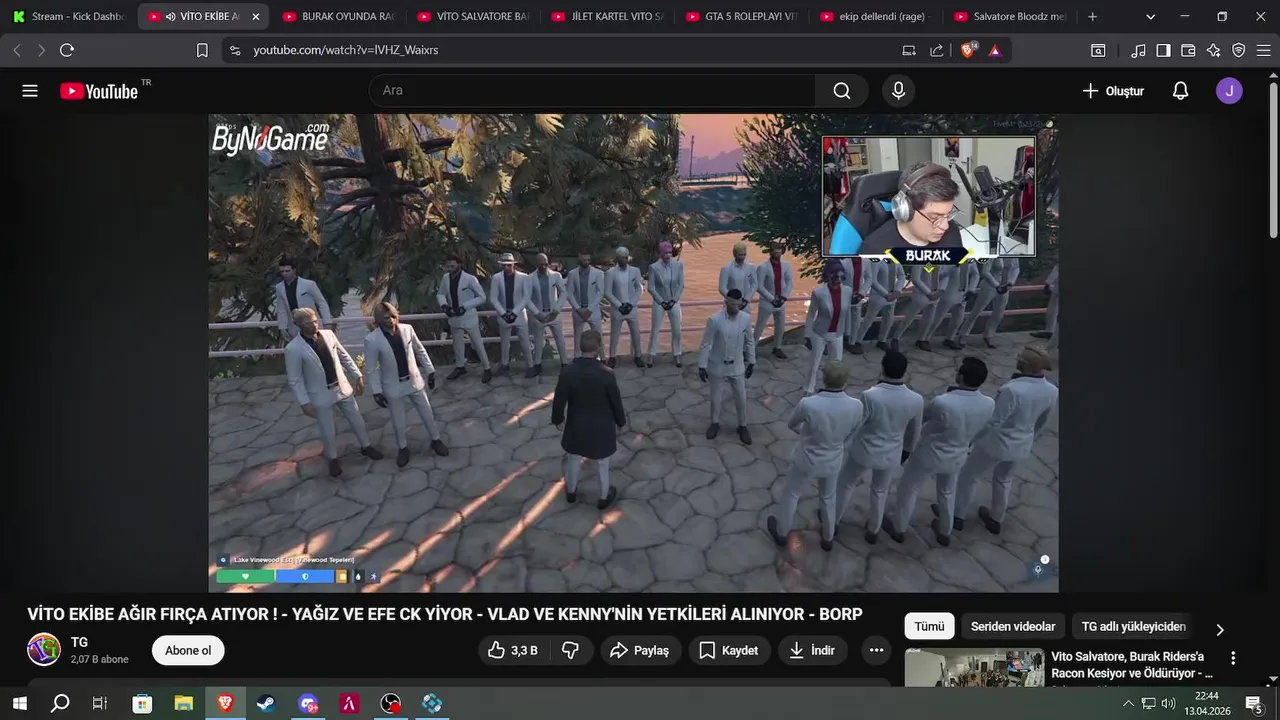1280x720 pixels.
Task: Open the page search toolbar icon
Action: [x=1098, y=50]
